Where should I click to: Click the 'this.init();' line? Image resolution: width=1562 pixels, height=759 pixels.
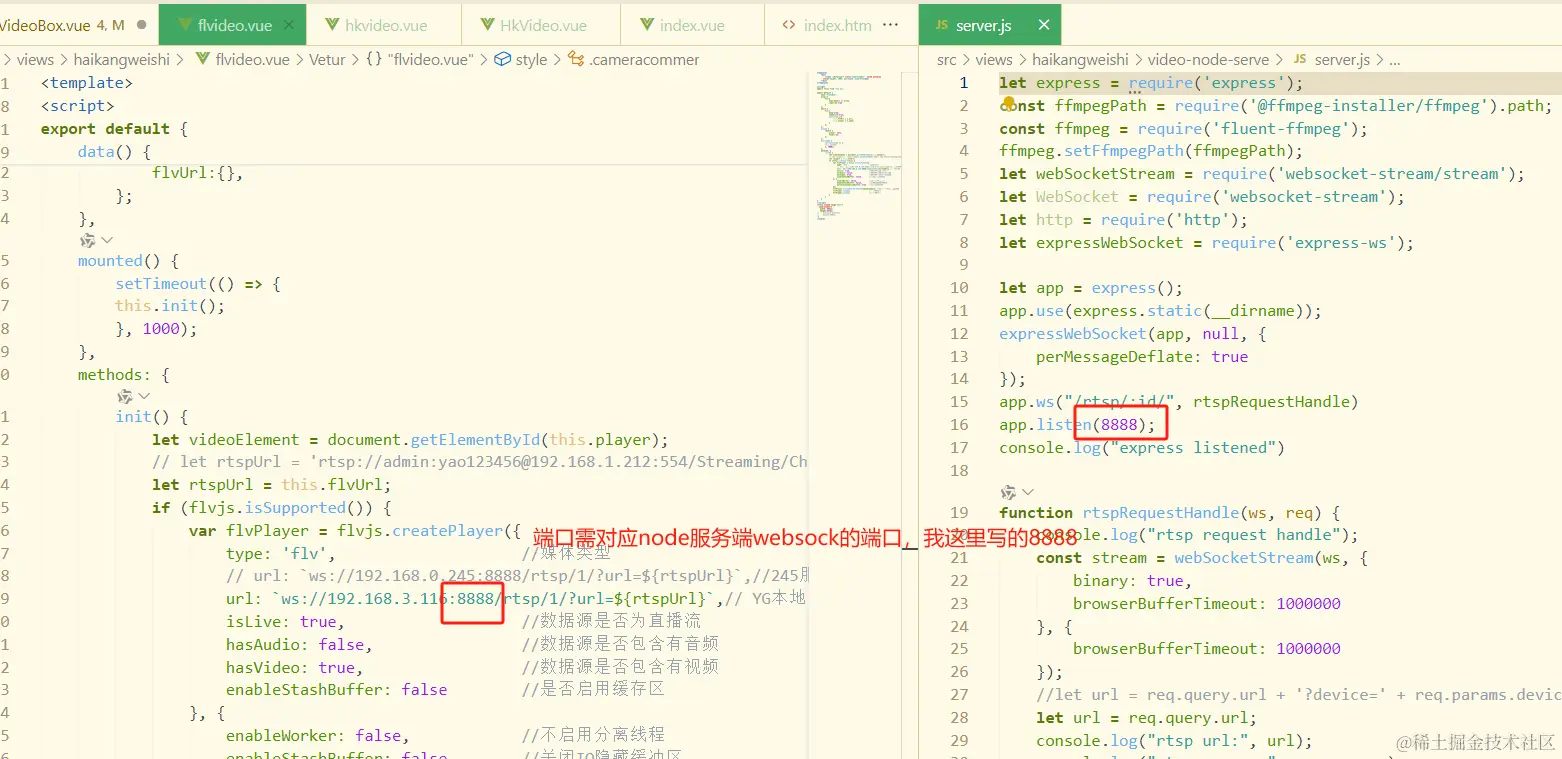[x=170, y=306]
